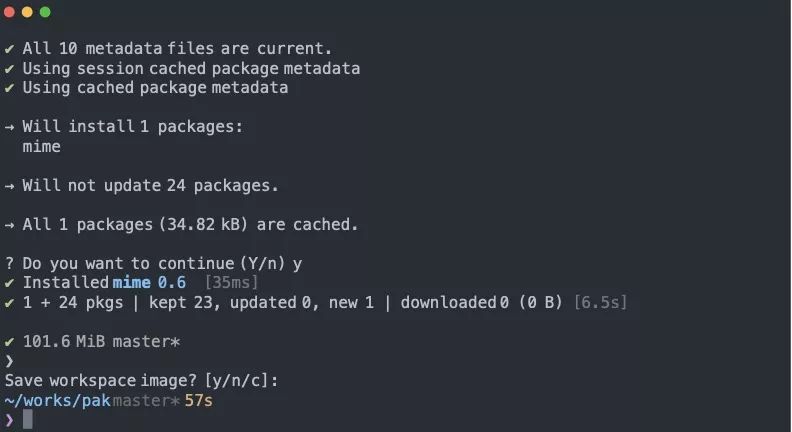Image resolution: width=792 pixels, height=432 pixels.
Task: Click the purple prompt chevron on last line
Action: [x=9, y=420]
